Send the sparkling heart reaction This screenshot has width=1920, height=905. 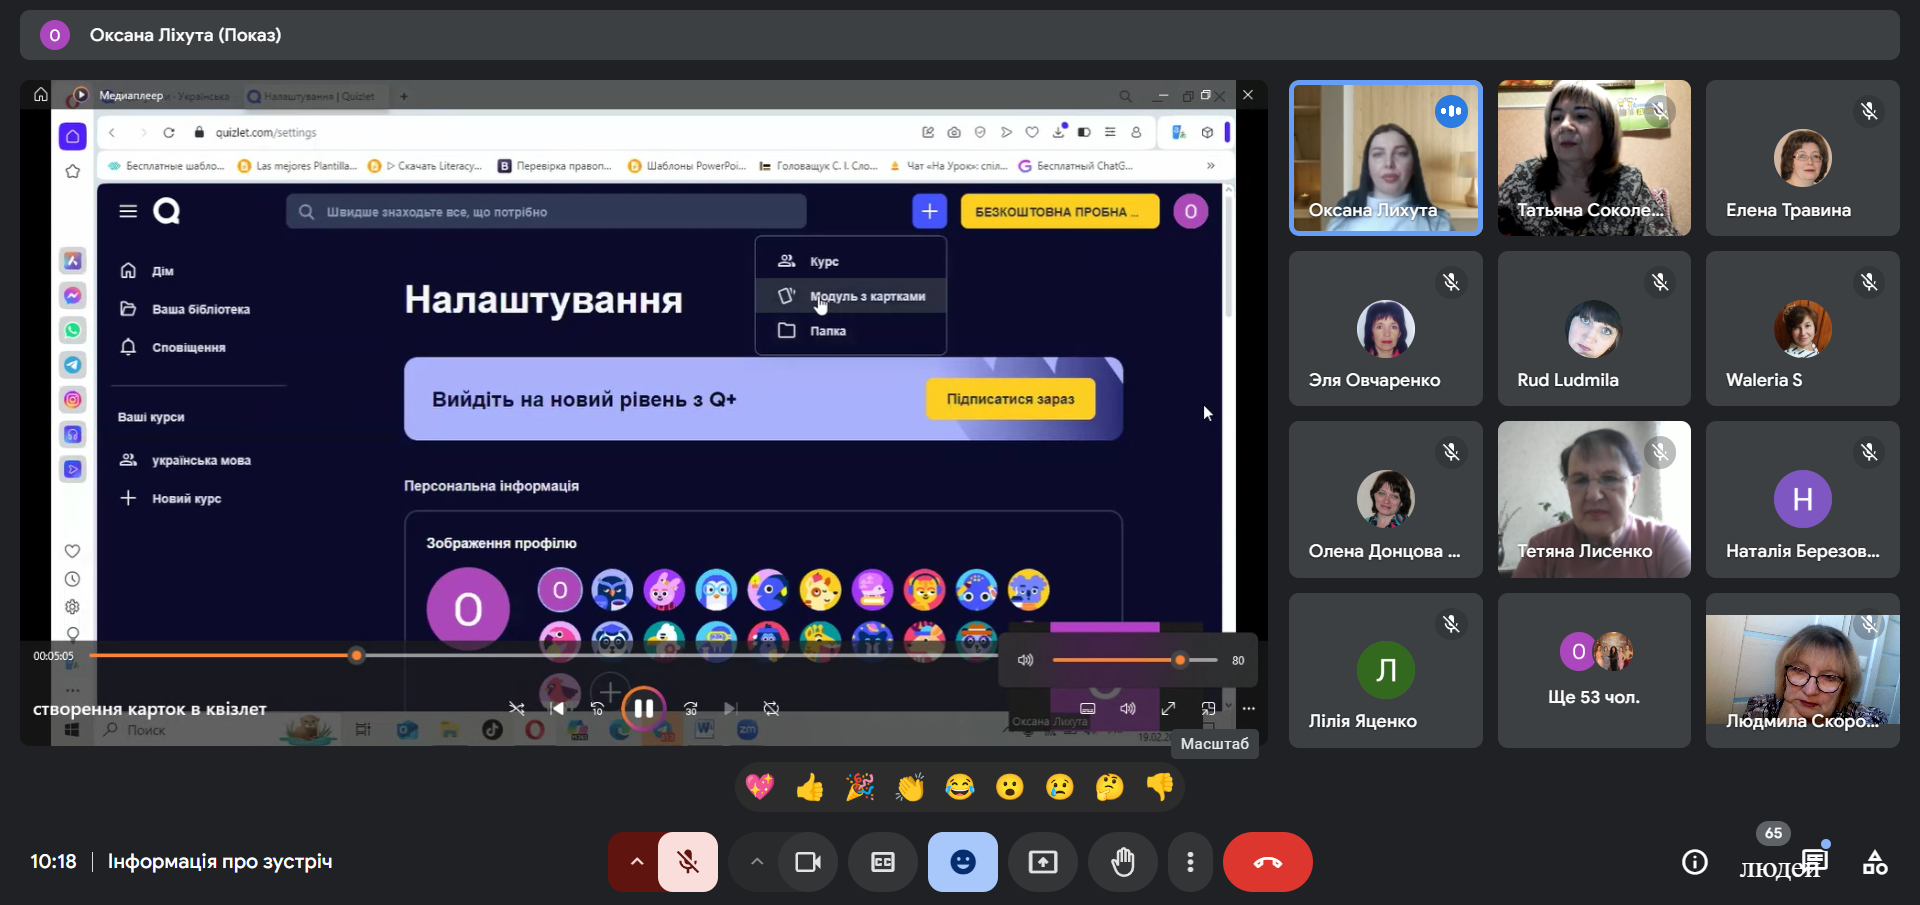tap(760, 788)
